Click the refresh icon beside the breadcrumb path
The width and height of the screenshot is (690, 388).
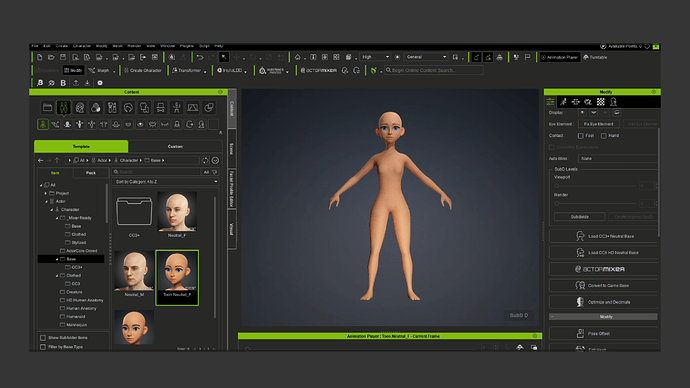[x=205, y=161]
